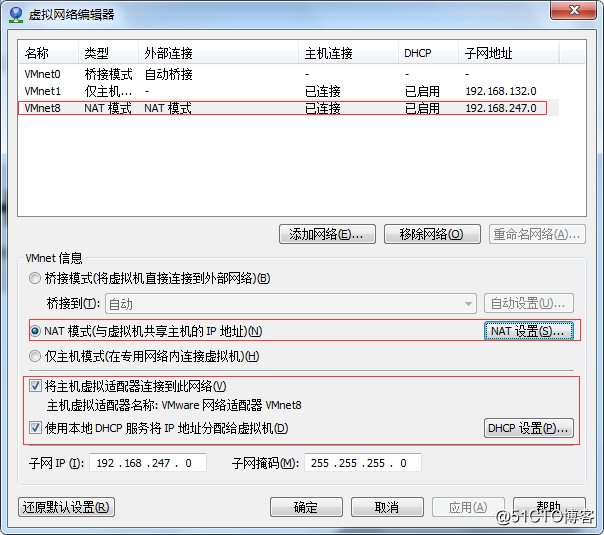
Task: Click the 确定 button
Action: pos(306,507)
